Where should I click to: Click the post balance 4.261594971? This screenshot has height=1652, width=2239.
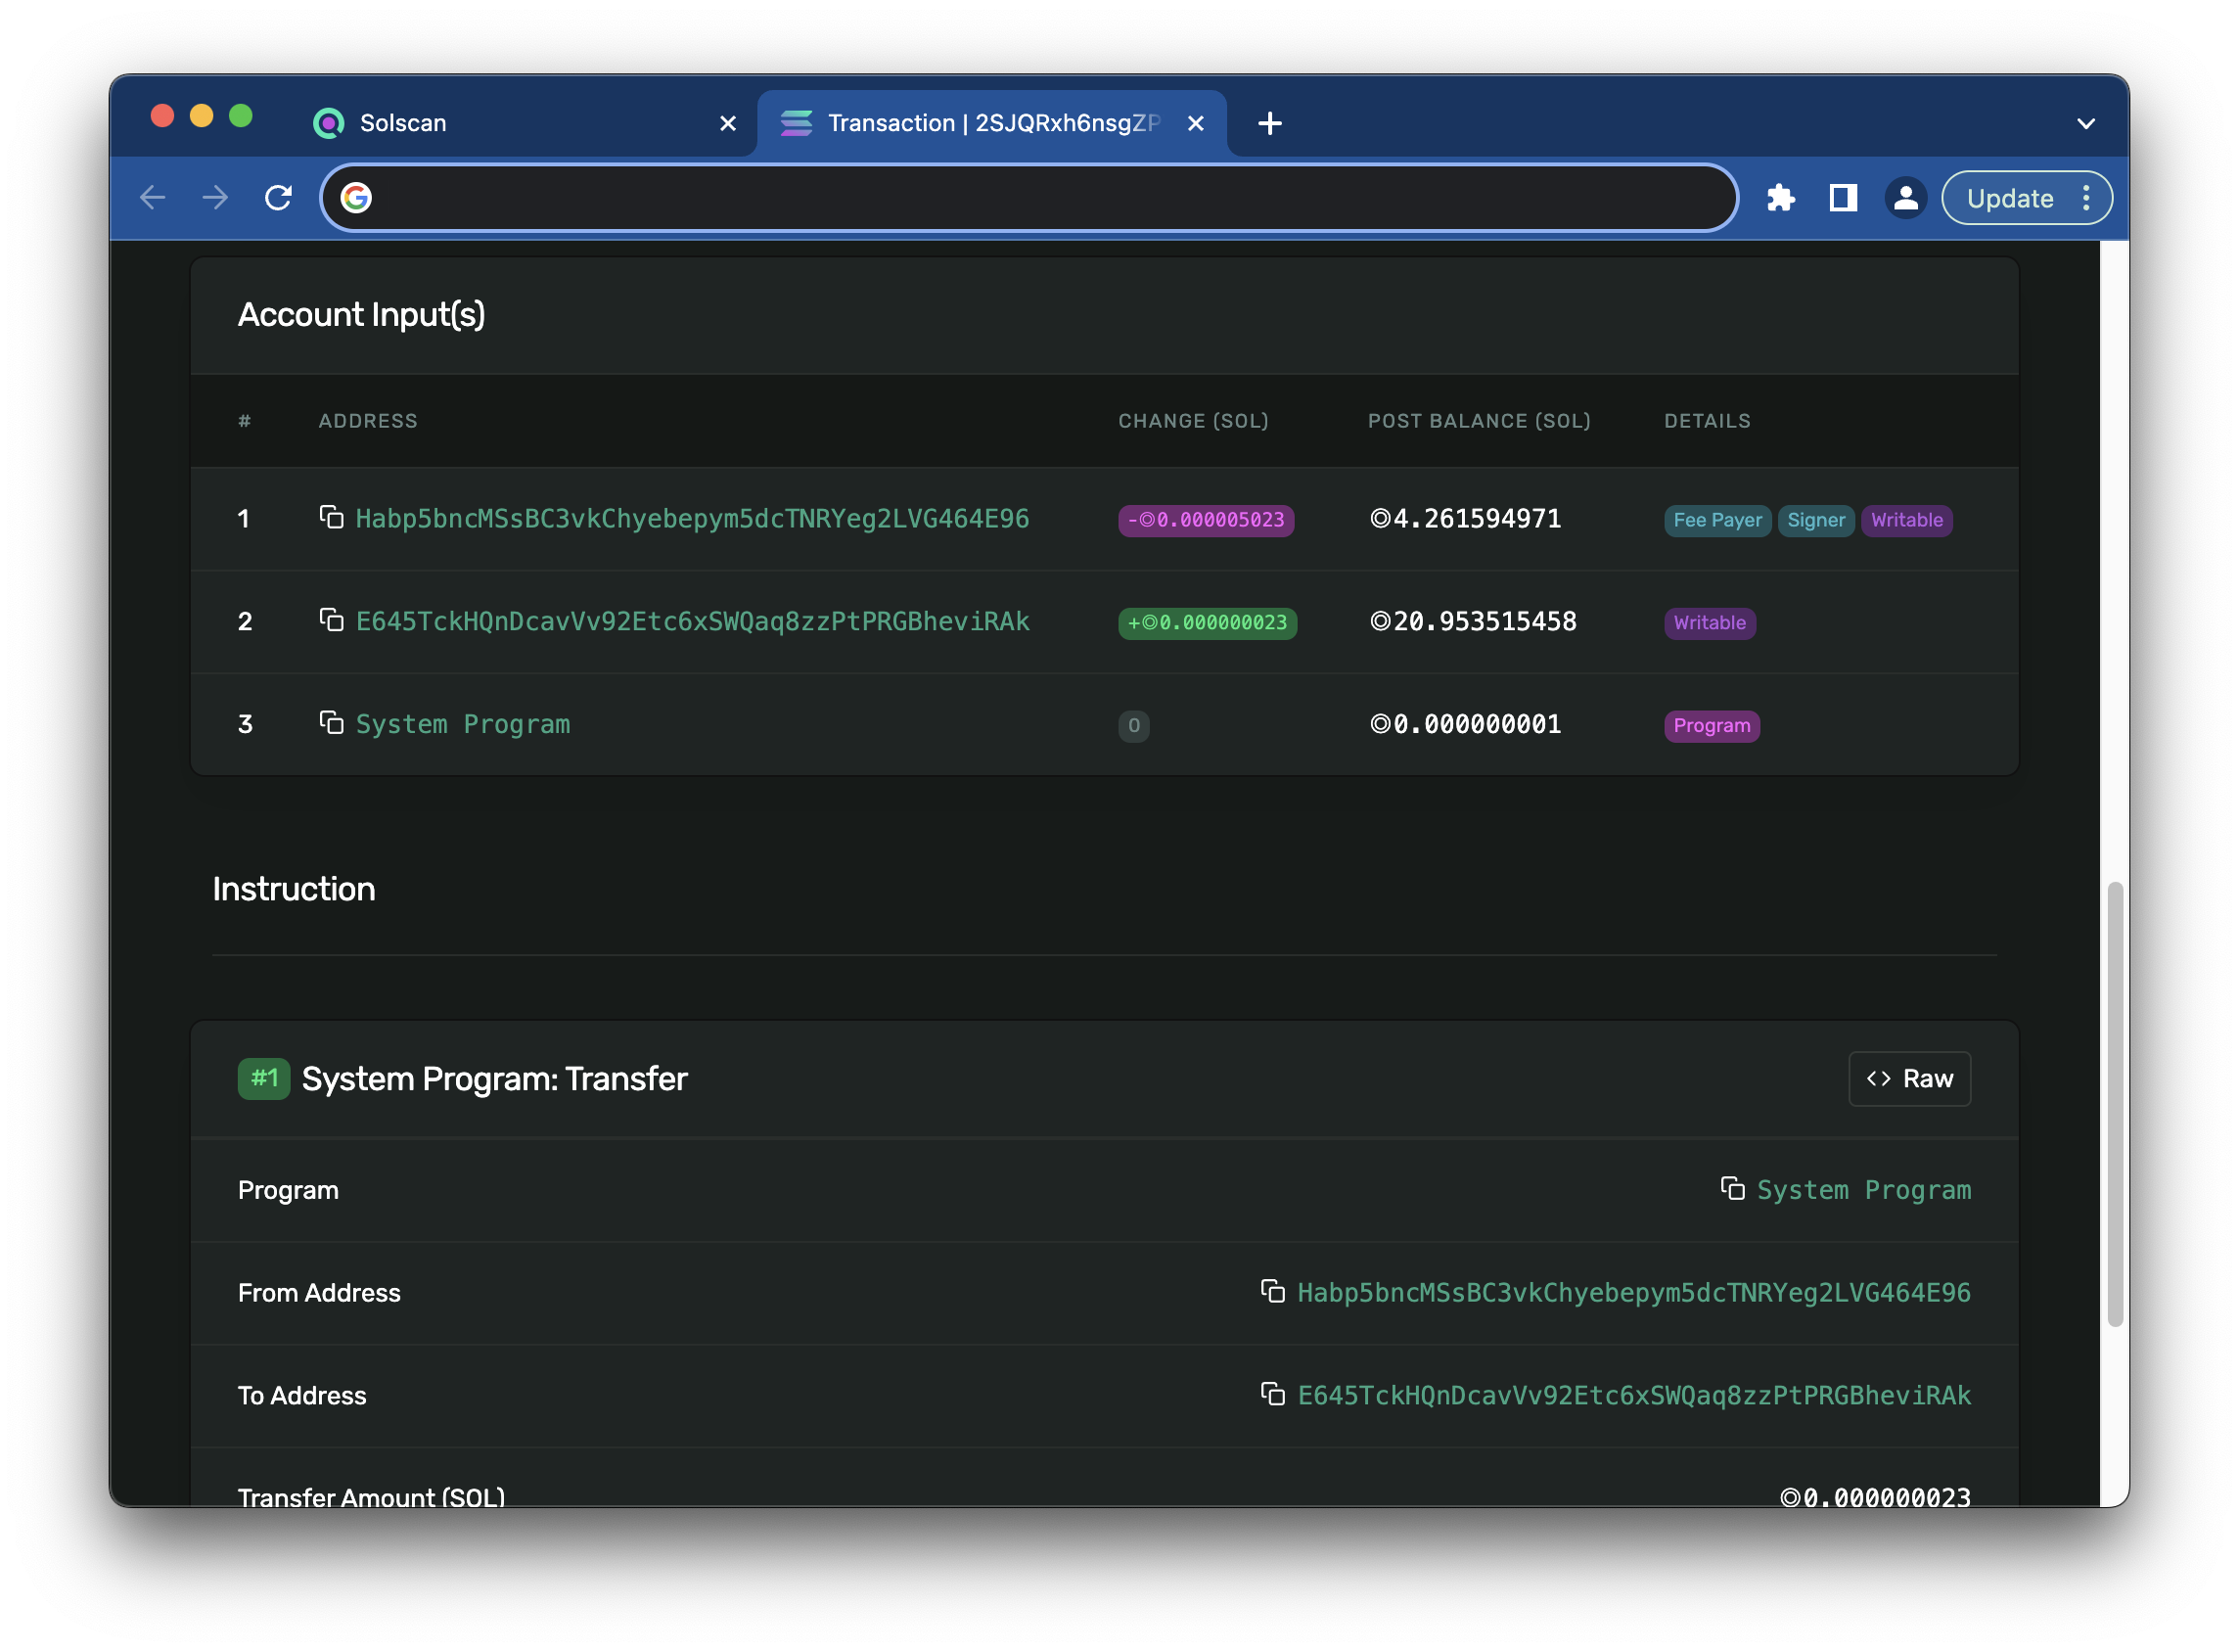coord(1466,519)
